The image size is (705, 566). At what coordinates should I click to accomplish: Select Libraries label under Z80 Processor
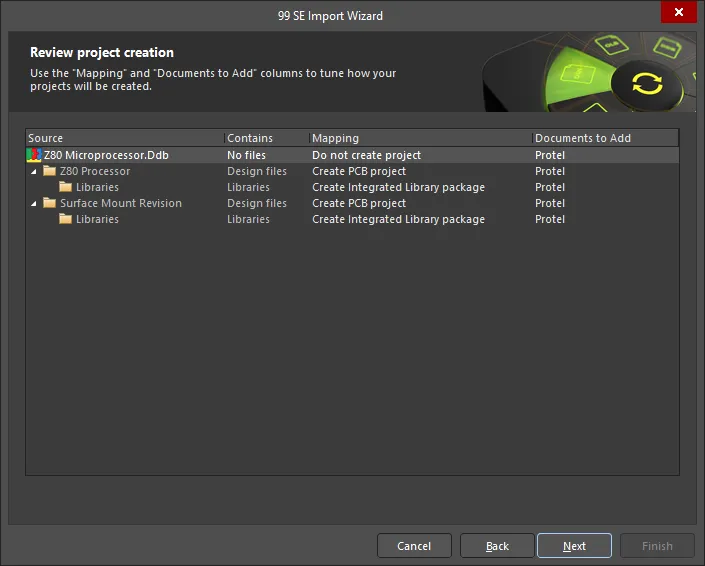pos(97,187)
